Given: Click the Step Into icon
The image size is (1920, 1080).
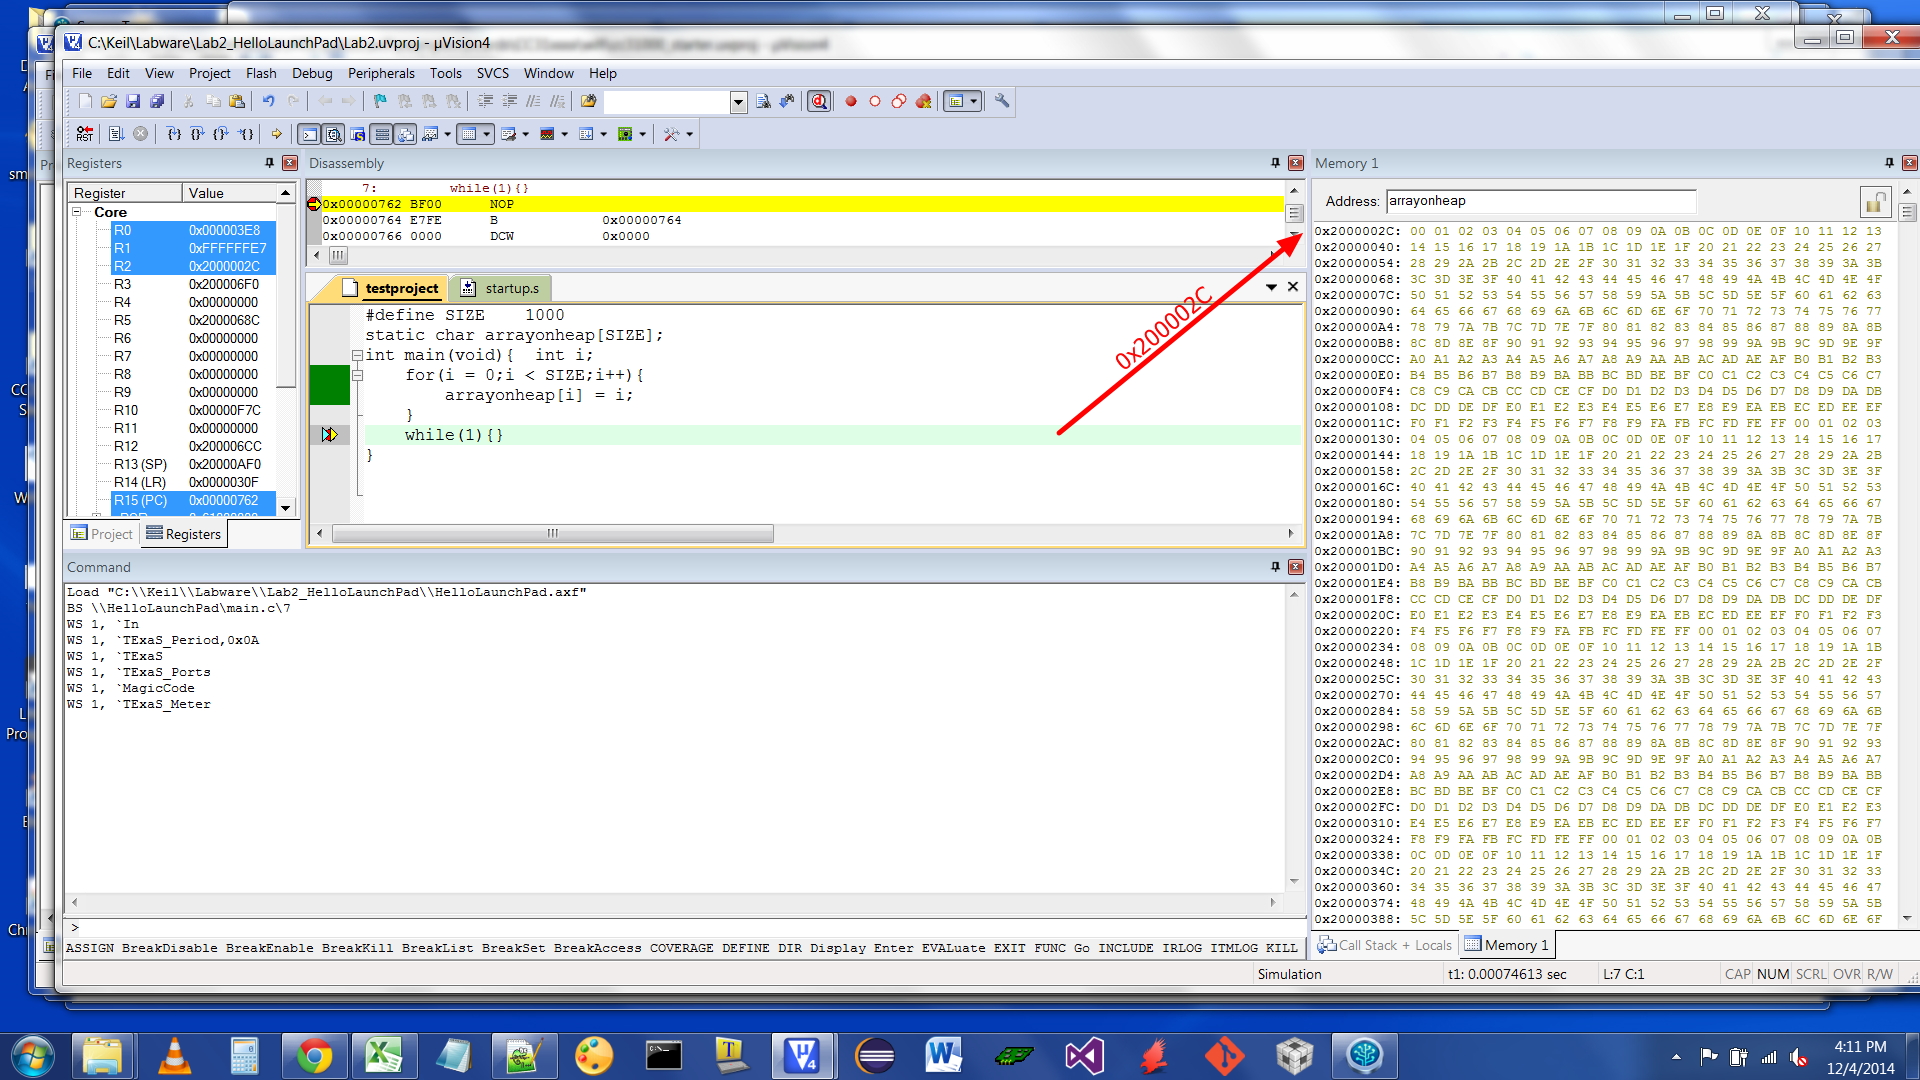Looking at the screenshot, I should coord(174,134).
